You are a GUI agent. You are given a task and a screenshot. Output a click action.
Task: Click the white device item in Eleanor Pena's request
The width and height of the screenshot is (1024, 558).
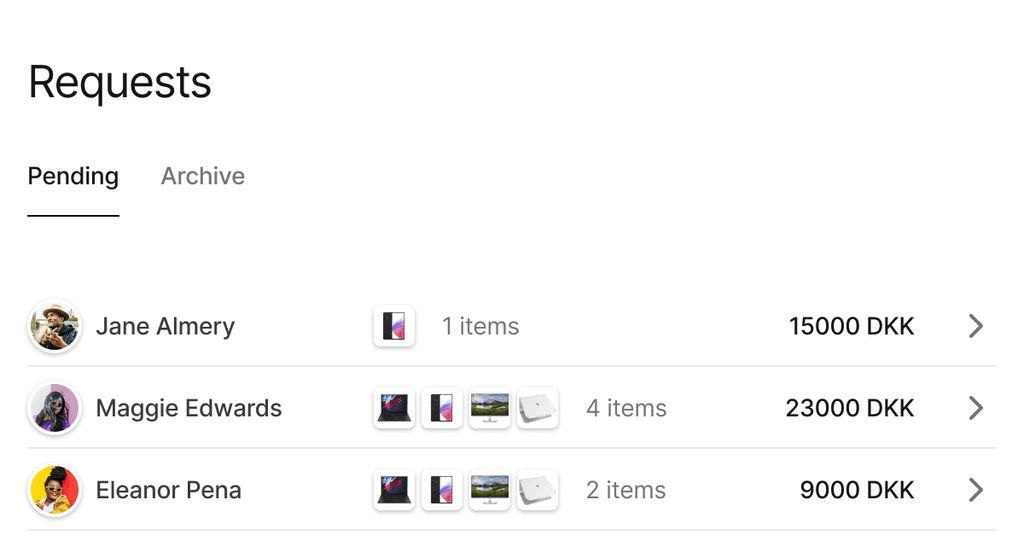(x=538, y=490)
